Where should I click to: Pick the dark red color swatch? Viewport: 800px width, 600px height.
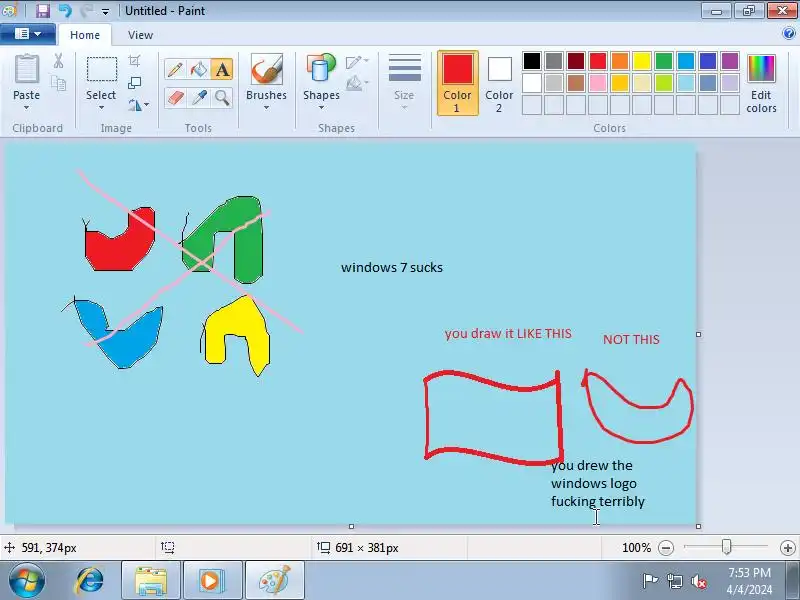point(576,61)
